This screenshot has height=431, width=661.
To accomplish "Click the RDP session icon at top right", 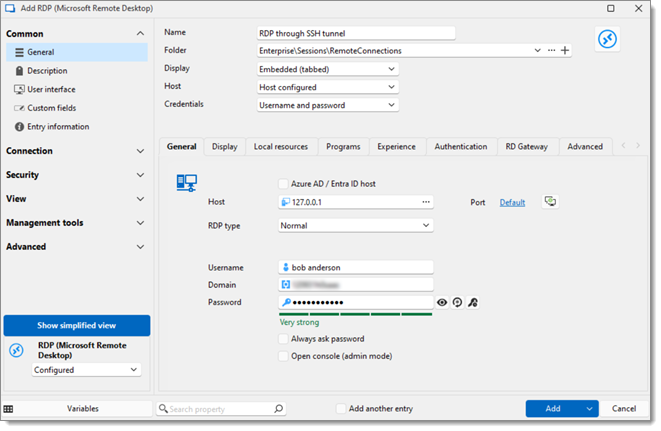I will click(607, 39).
